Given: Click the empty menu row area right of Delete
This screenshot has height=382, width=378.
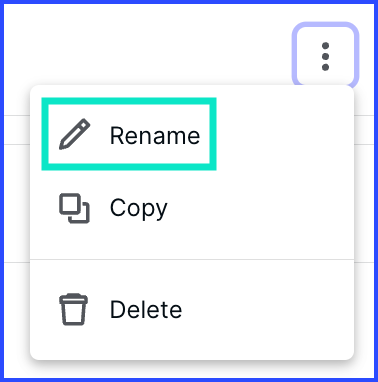Looking at the screenshot, I should (x=267, y=309).
